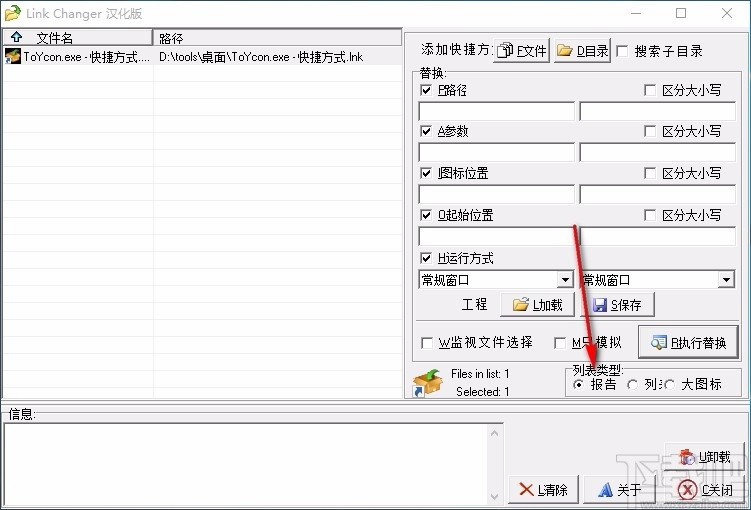Select the 大图标 list type radio button
The height and width of the screenshot is (510, 751).
click(670, 385)
